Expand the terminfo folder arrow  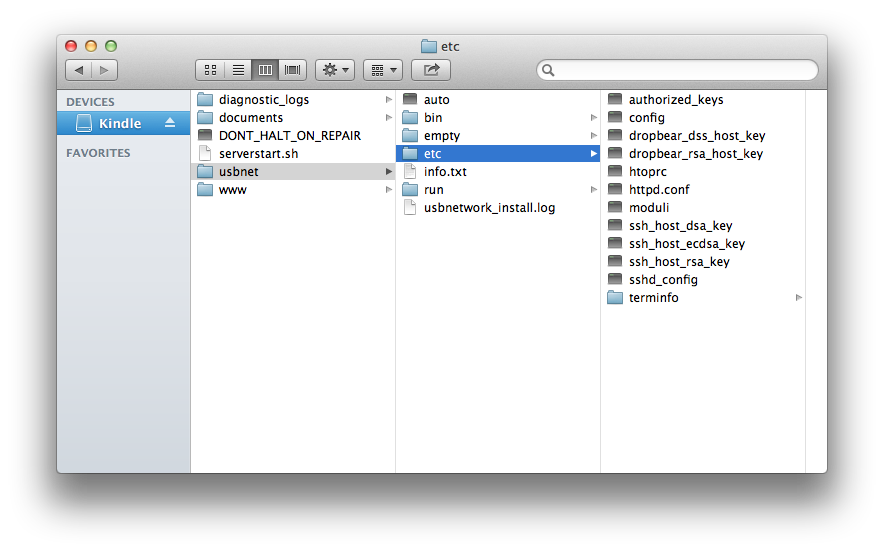pos(798,298)
